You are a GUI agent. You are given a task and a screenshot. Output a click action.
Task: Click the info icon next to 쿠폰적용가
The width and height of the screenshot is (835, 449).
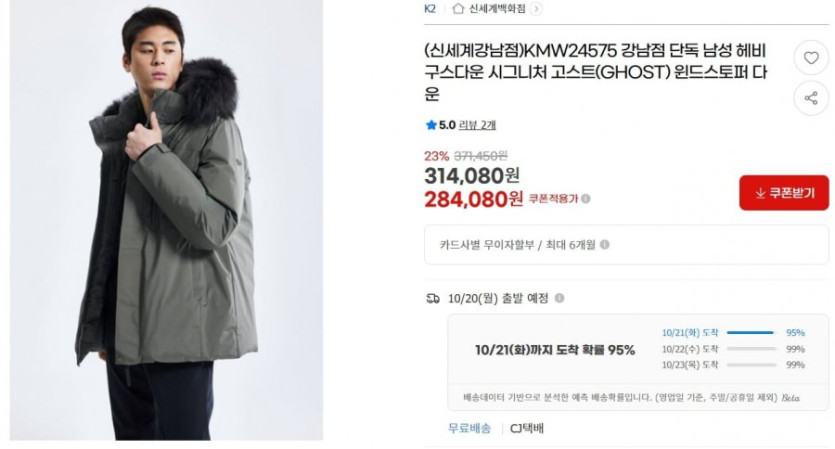tap(586, 199)
